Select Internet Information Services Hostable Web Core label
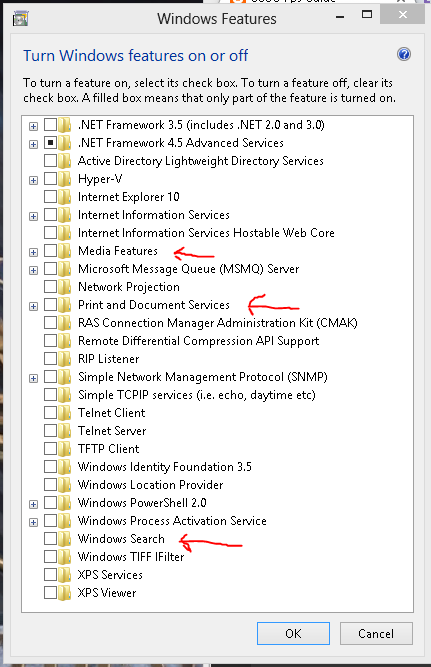The image size is (431, 667). point(206,233)
